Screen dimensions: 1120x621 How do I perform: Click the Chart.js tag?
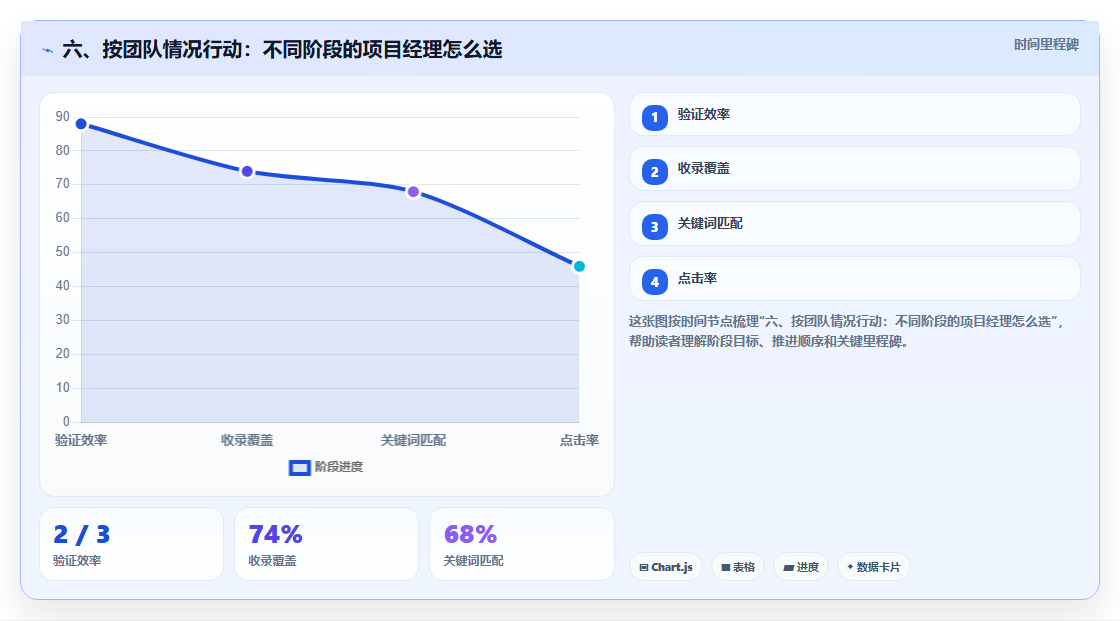(666, 567)
